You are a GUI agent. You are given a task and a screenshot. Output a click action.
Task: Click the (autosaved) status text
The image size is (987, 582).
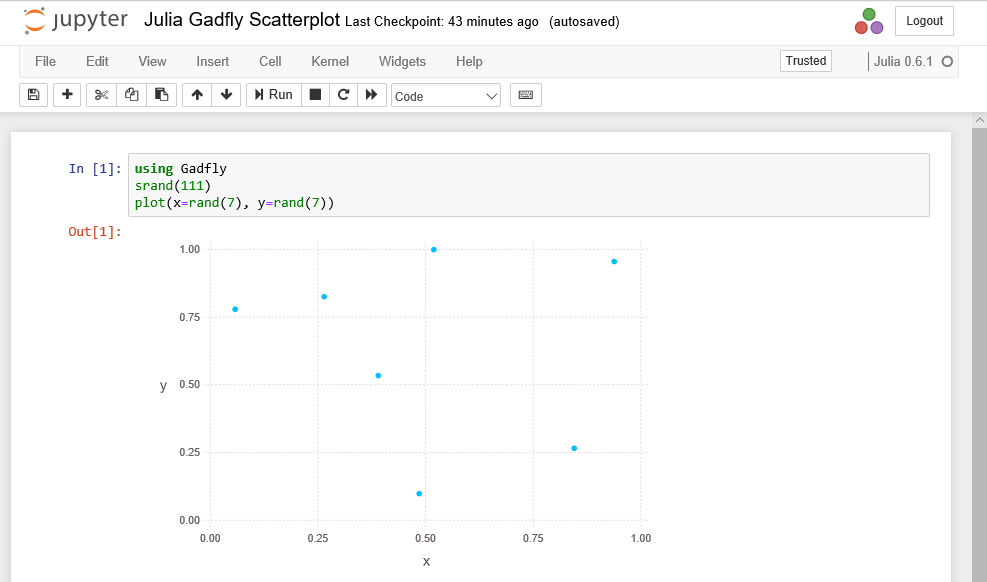(x=584, y=22)
